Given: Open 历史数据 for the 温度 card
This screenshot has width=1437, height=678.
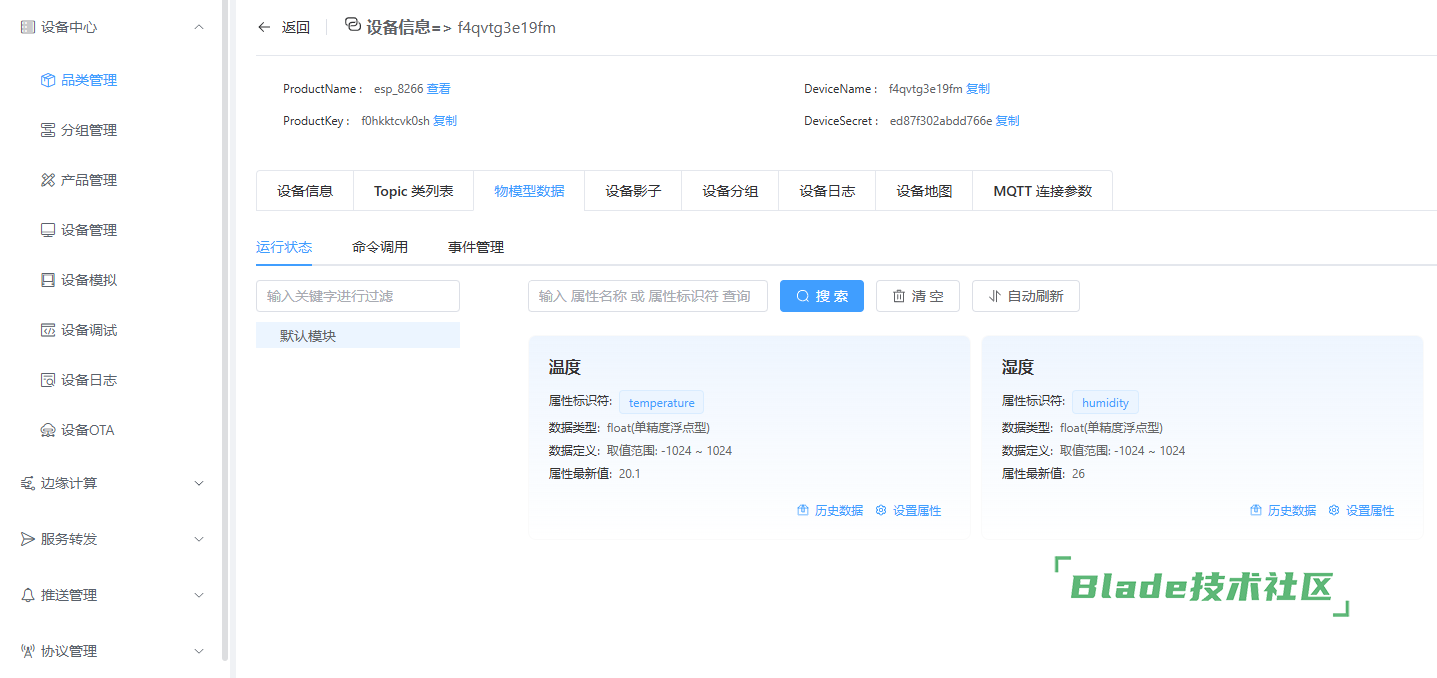Looking at the screenshot, I should tap(830, 510).
